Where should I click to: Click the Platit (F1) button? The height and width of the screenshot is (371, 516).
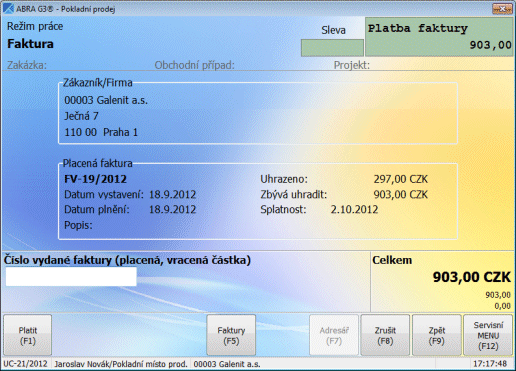[x=28, y=335]
